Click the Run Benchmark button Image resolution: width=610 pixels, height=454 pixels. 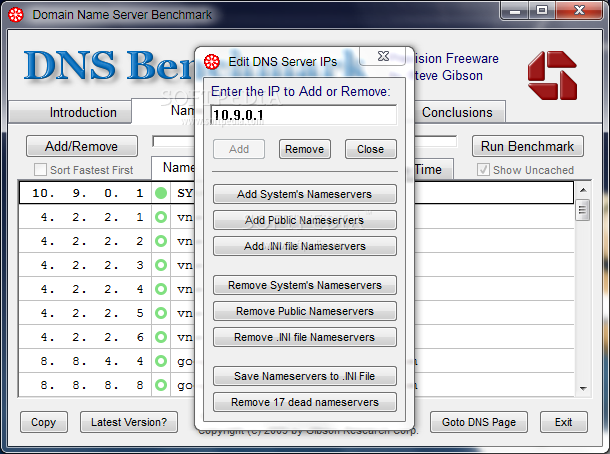coord(528,146)
